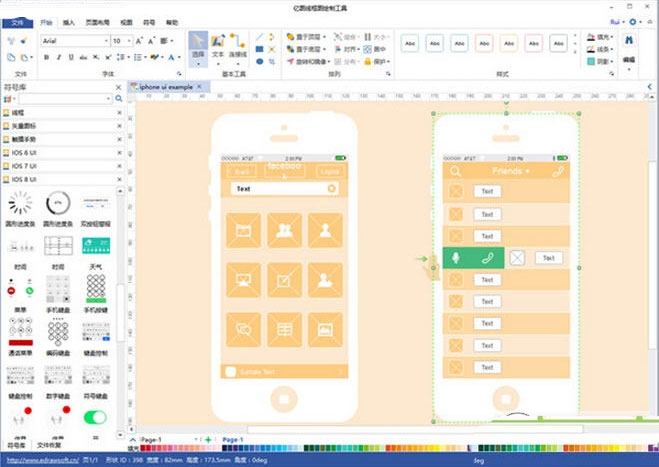Screen dimensions: 659x467
Task: Apply the fourth red-outlined Abc style
Action: tap(484, 43)
